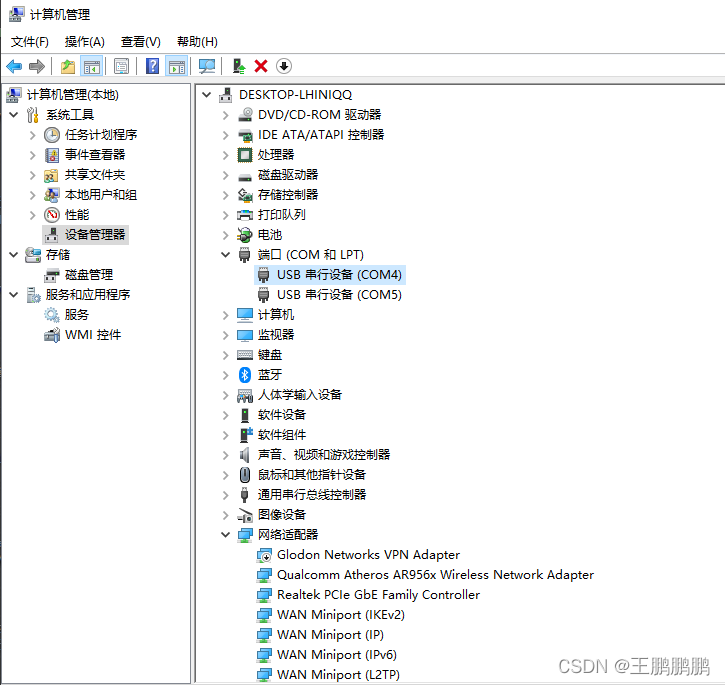Click the Back arrow toolbar icon

pyautogui.click(x=14, y=67)
